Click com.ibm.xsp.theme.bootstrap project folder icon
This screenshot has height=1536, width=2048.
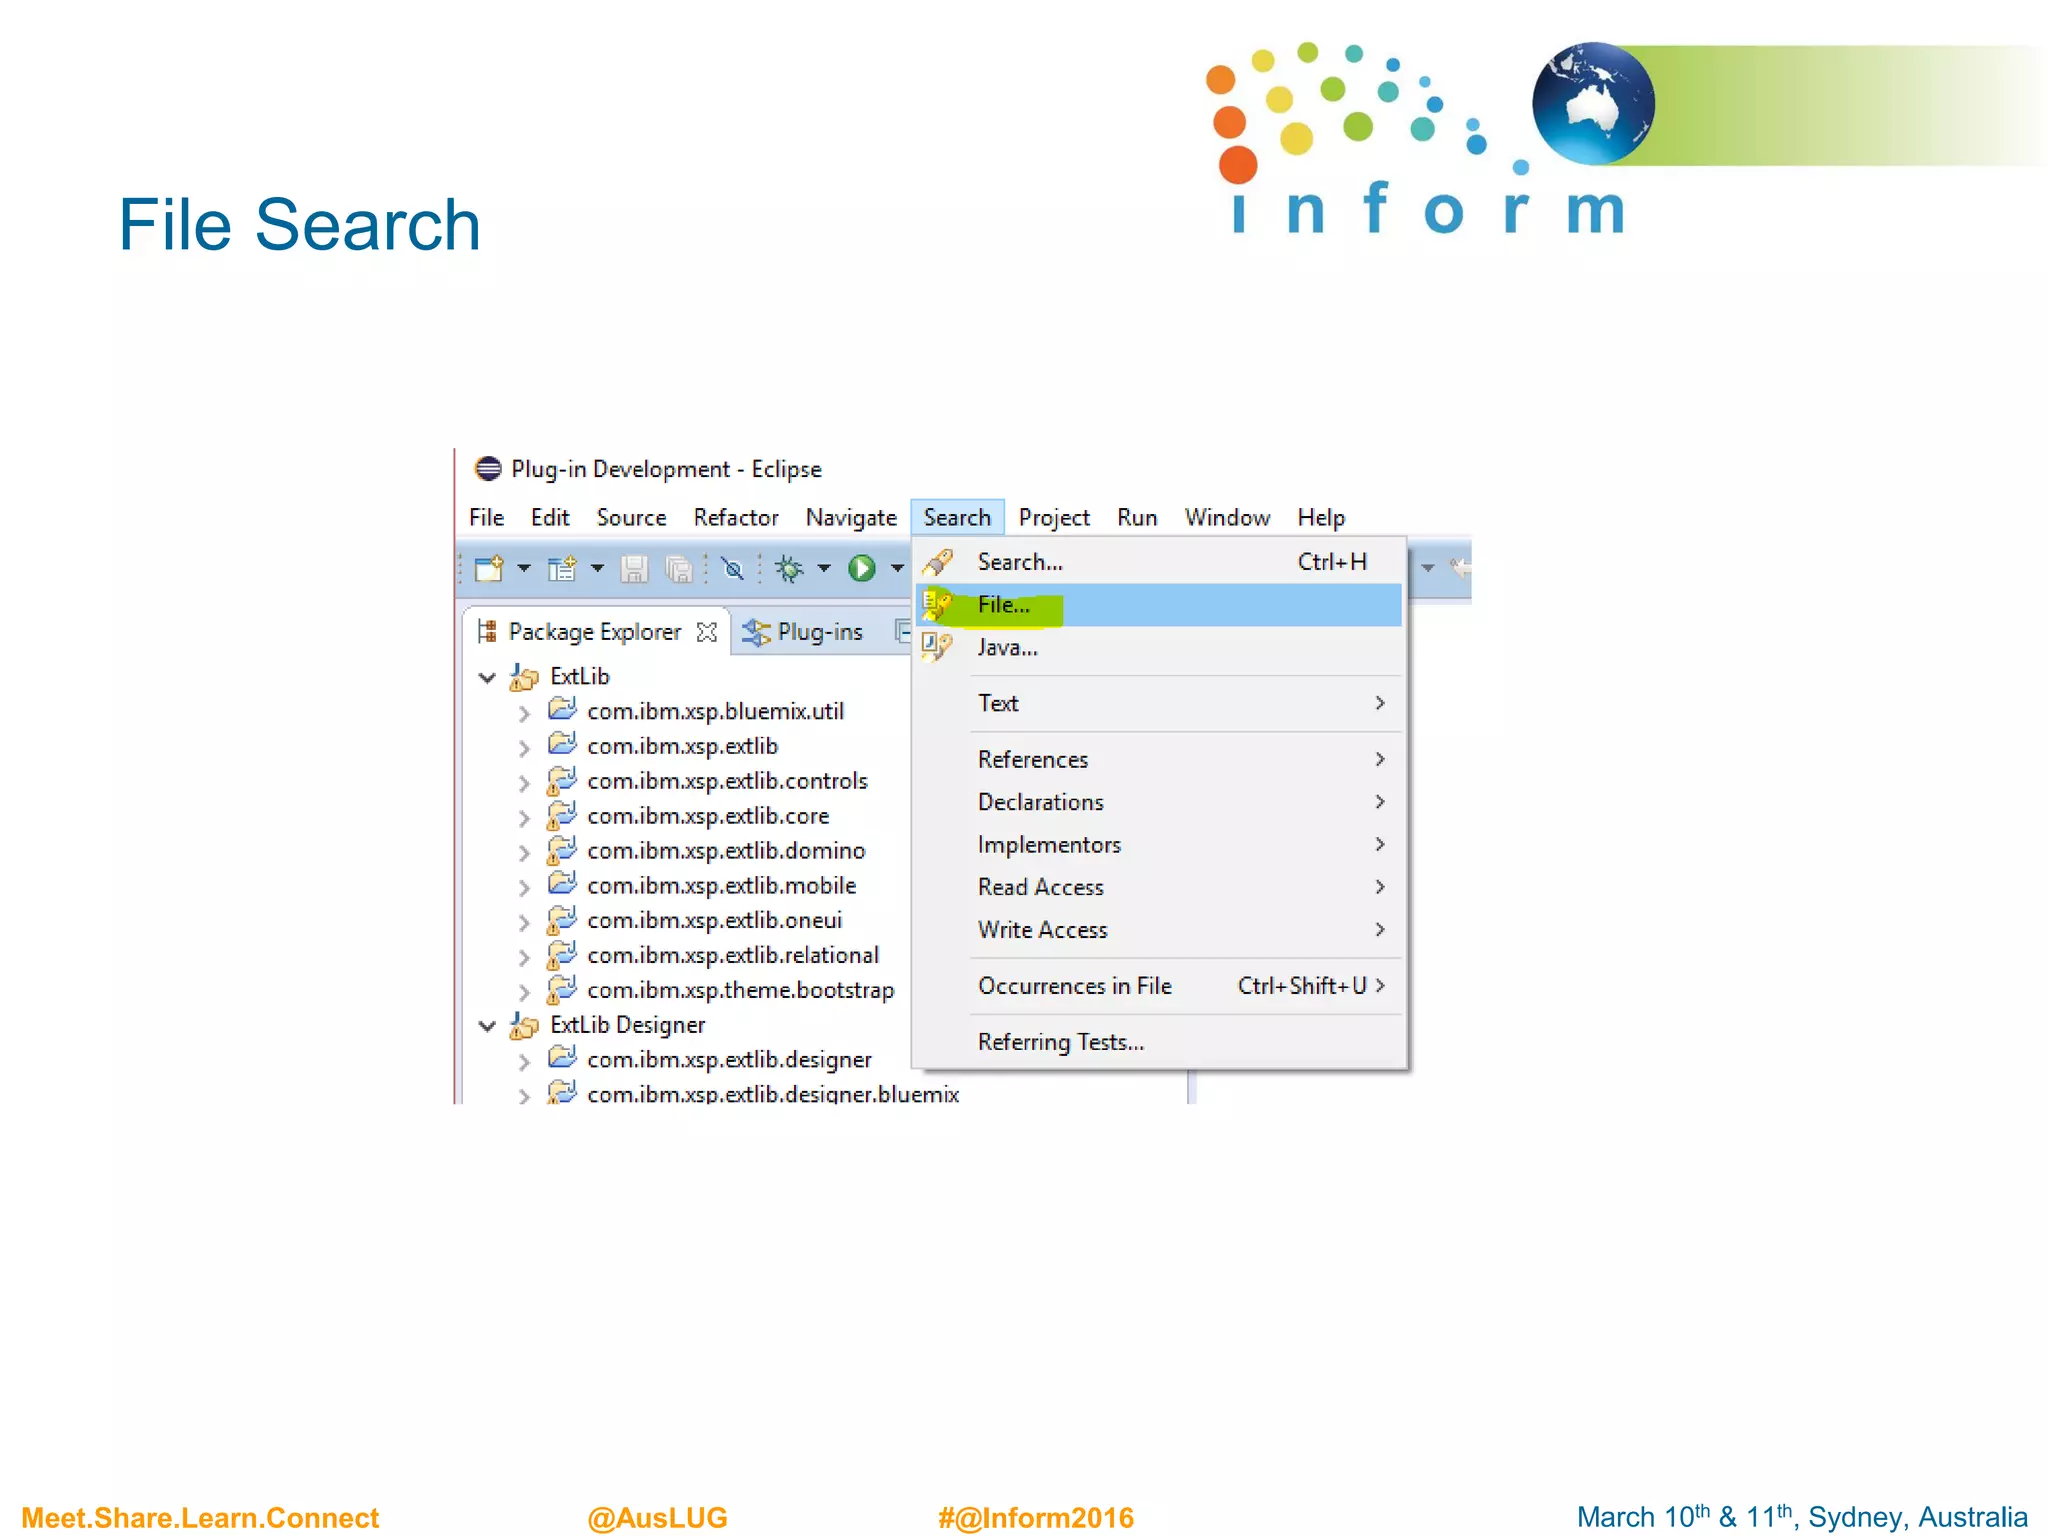point(561,990)
